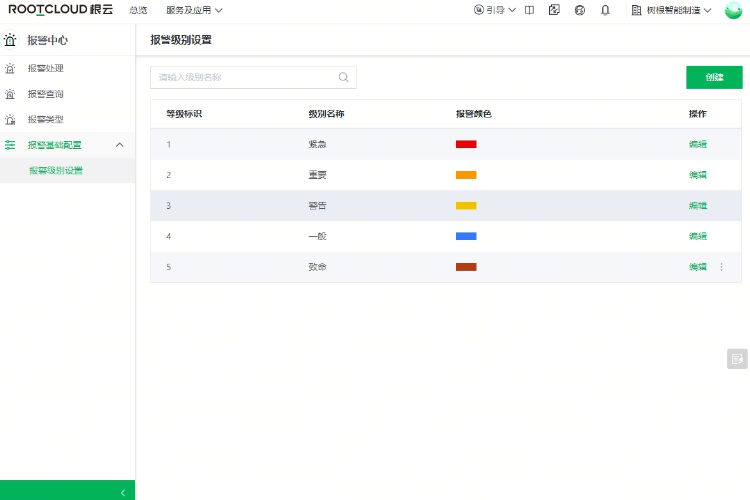Click the ROOTCLOUD 根云 logo
The width and height of the screenshot is (750, 500).
coord(60,10)
